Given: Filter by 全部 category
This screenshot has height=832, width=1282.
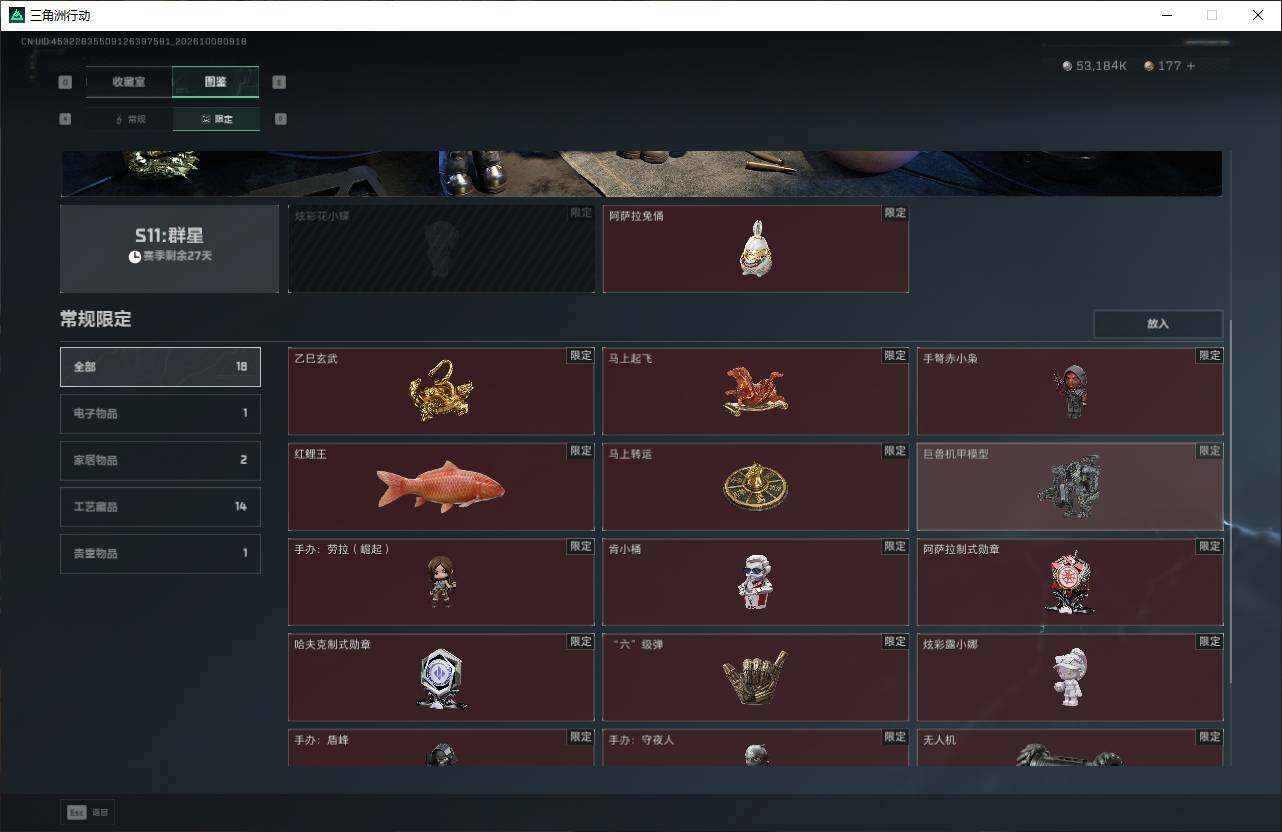Looking at the screenshot, I should [160, 367].
